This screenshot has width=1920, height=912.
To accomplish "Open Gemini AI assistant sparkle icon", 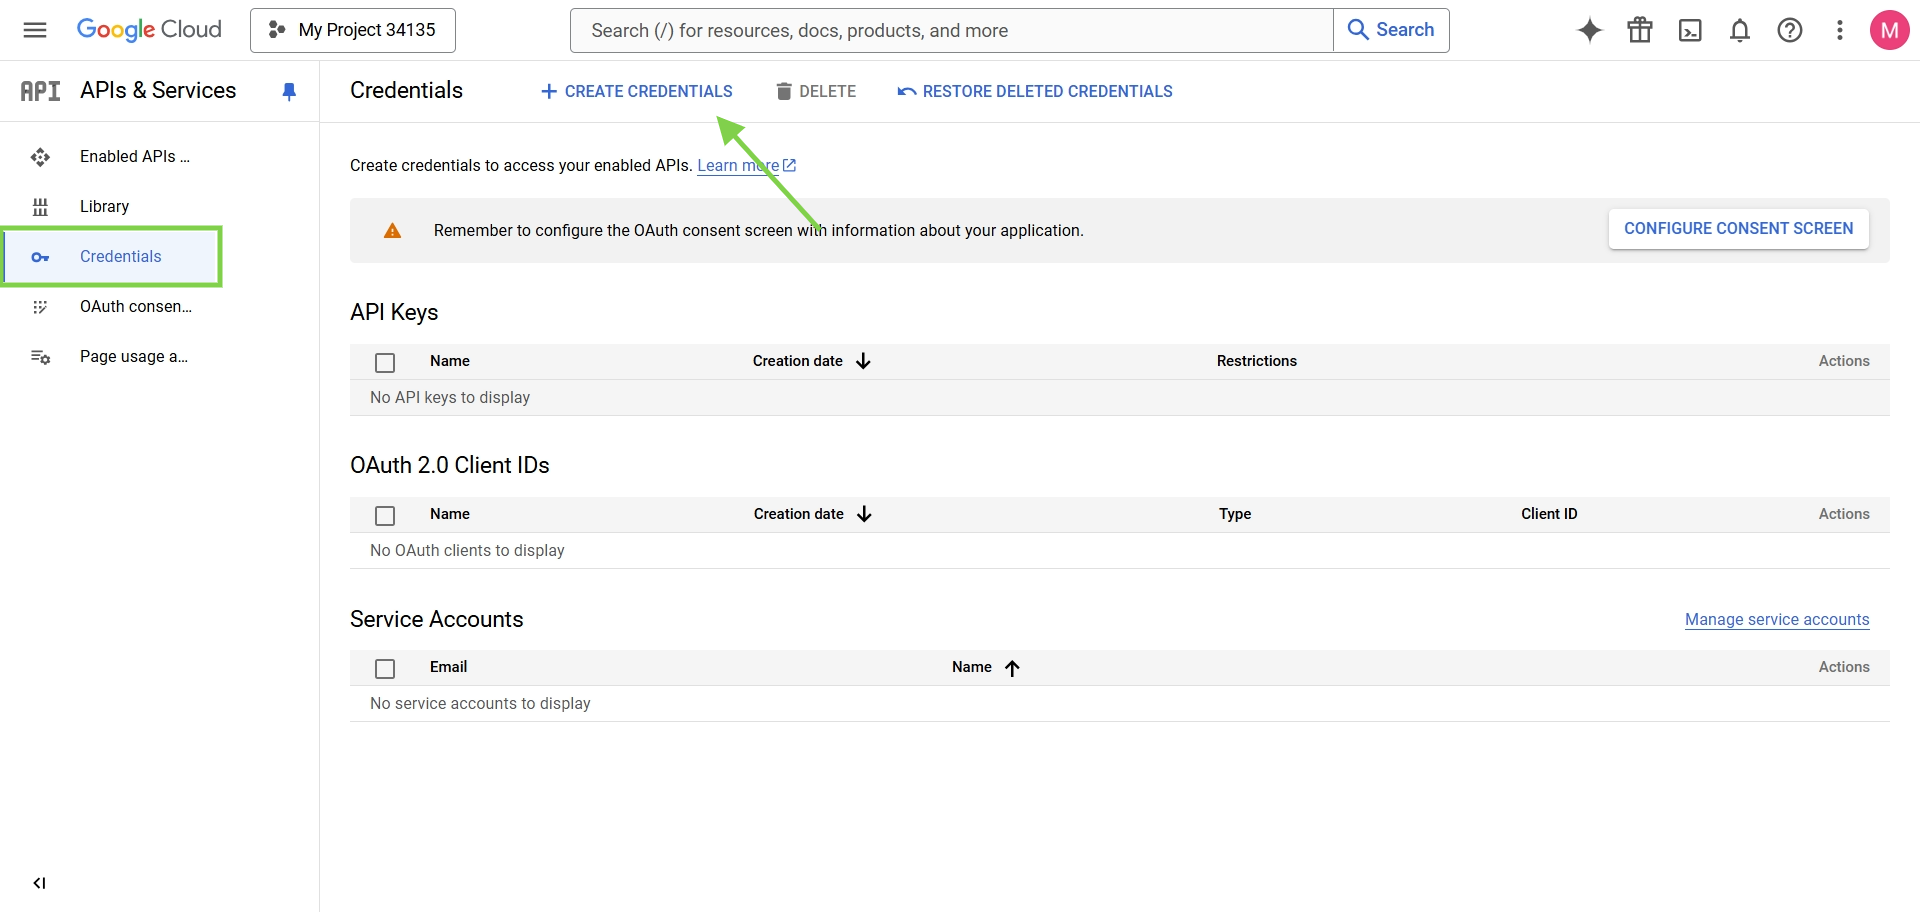I will click(1590, 30).
